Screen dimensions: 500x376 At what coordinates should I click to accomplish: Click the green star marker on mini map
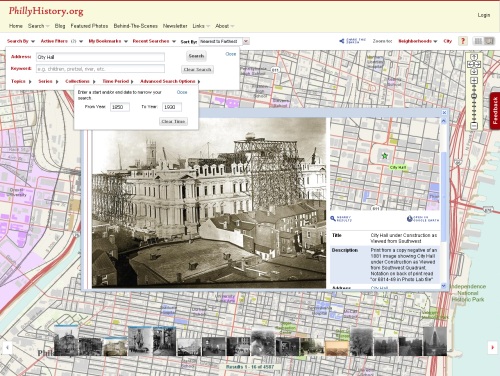pyautogui.click(x=385, y=156)
